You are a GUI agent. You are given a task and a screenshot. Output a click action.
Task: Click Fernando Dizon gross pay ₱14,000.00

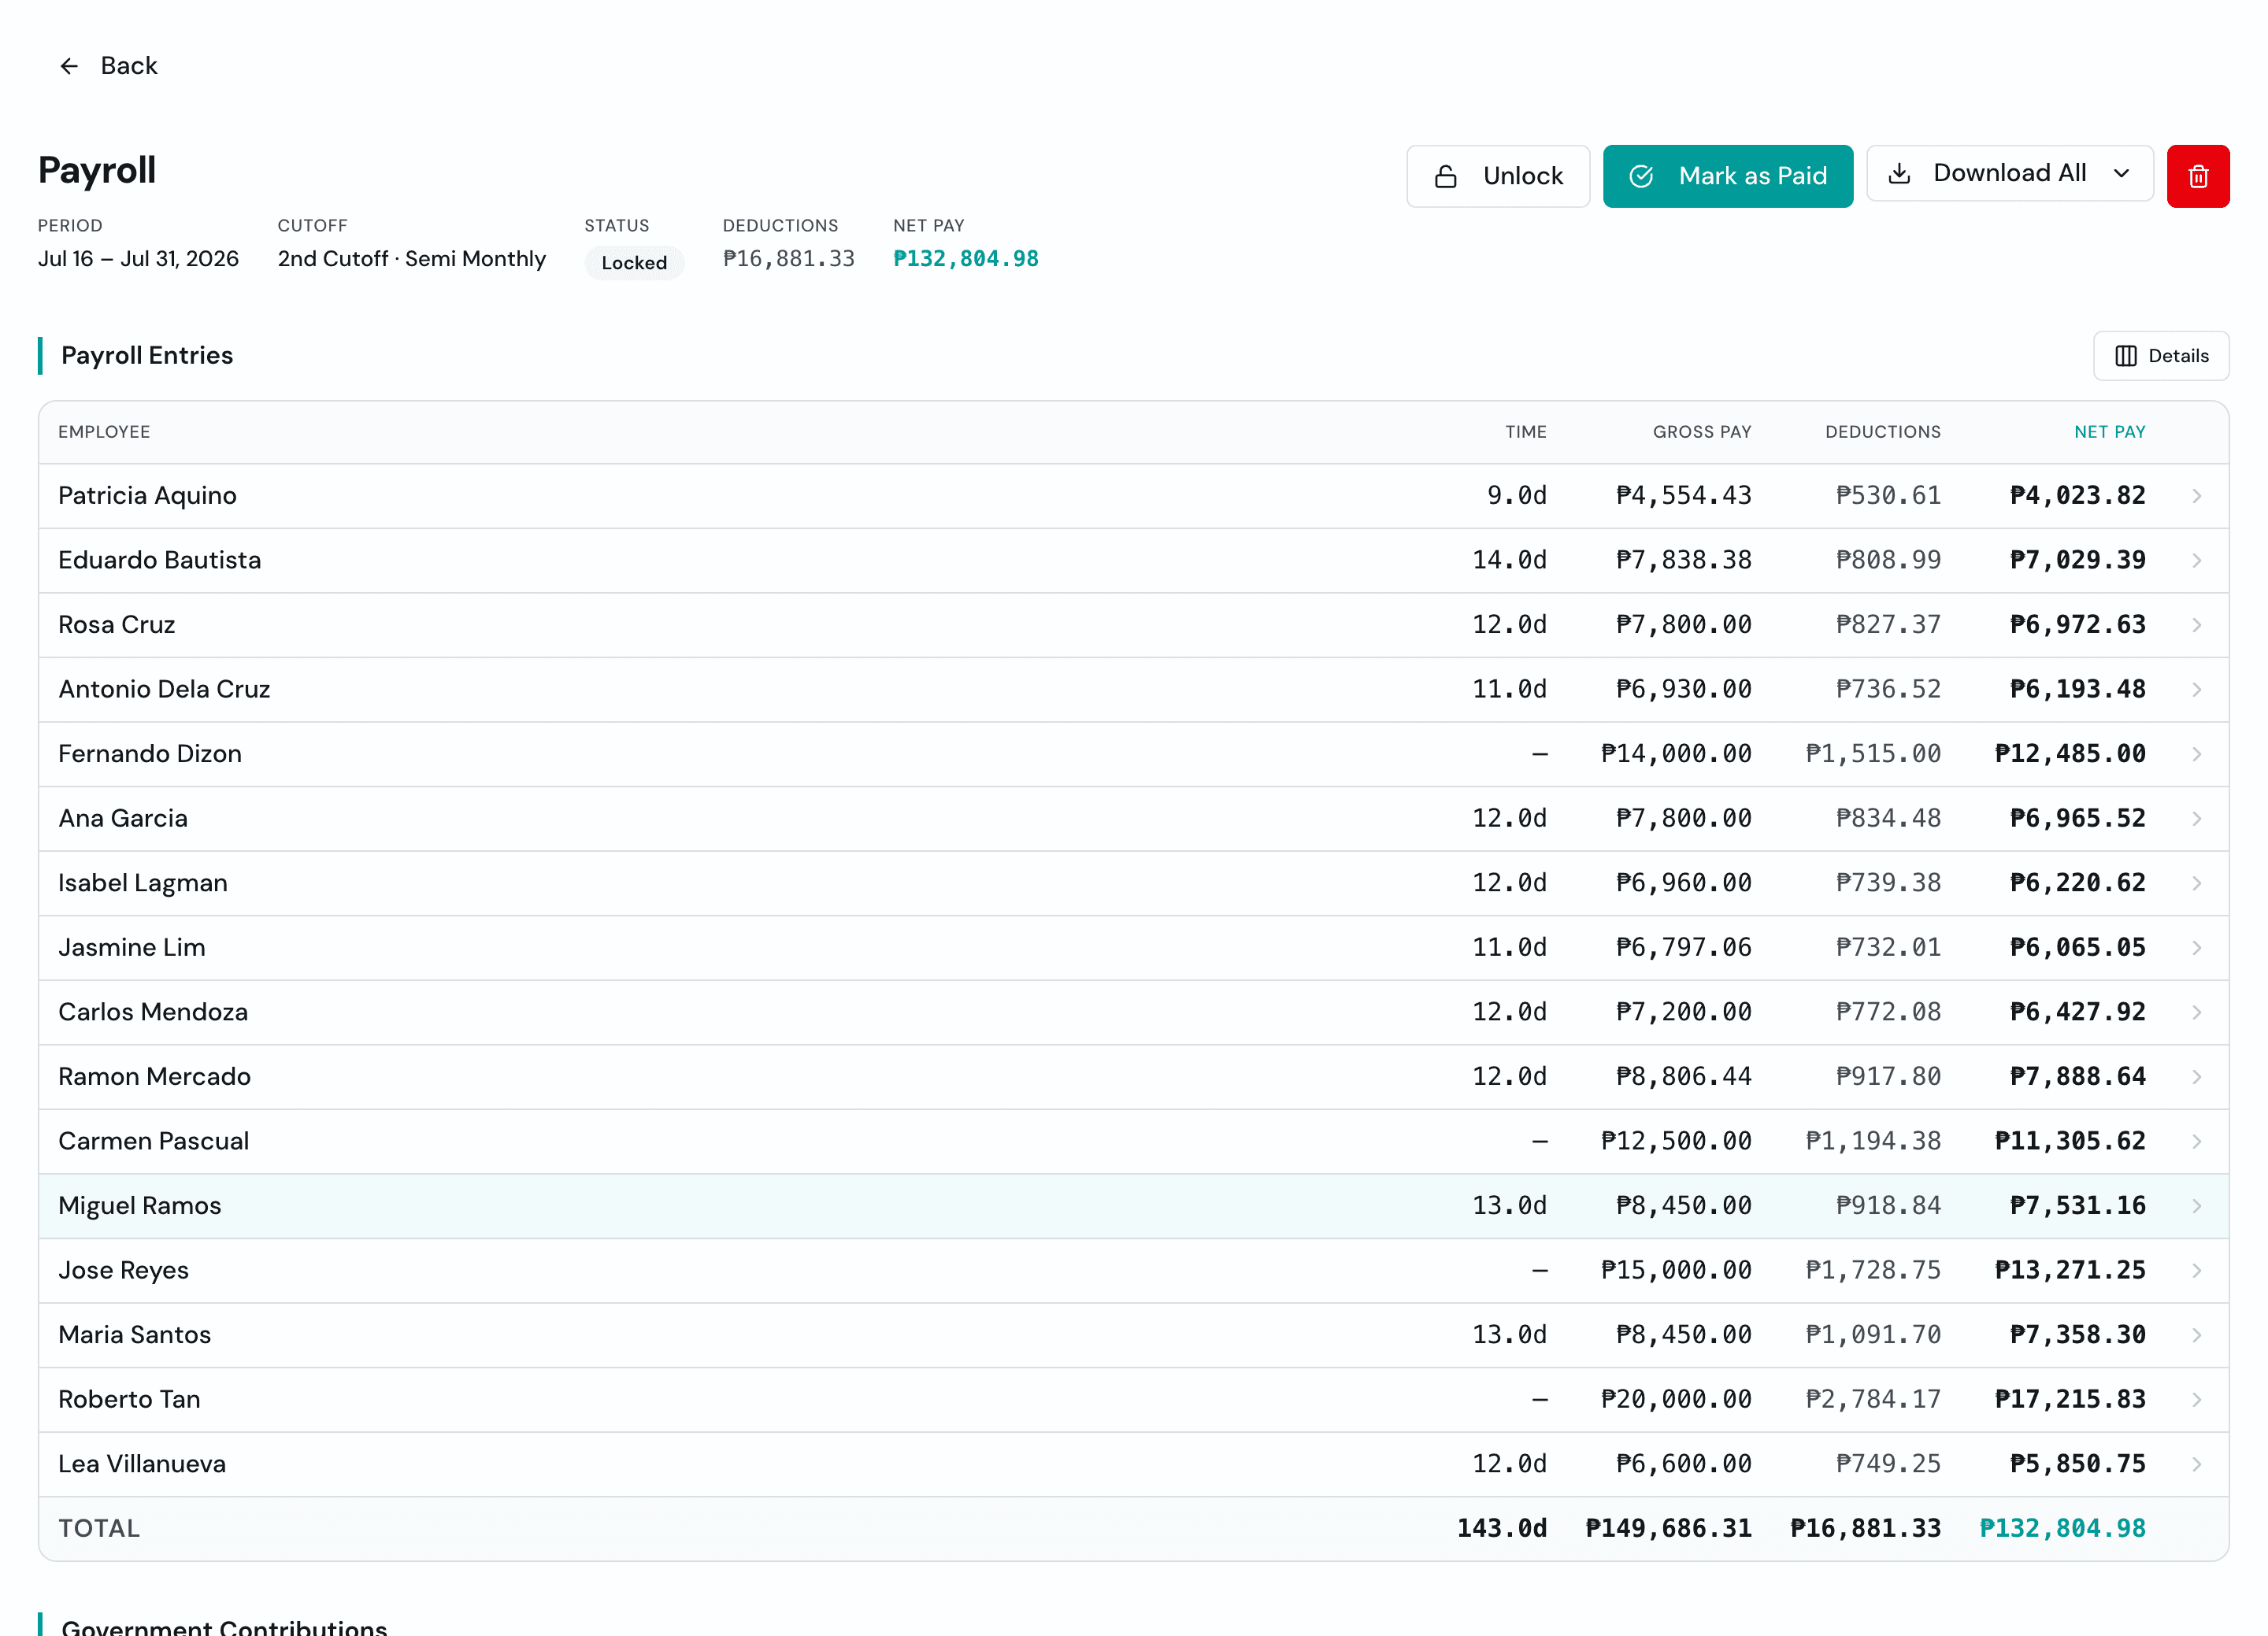click(1676, 754)
